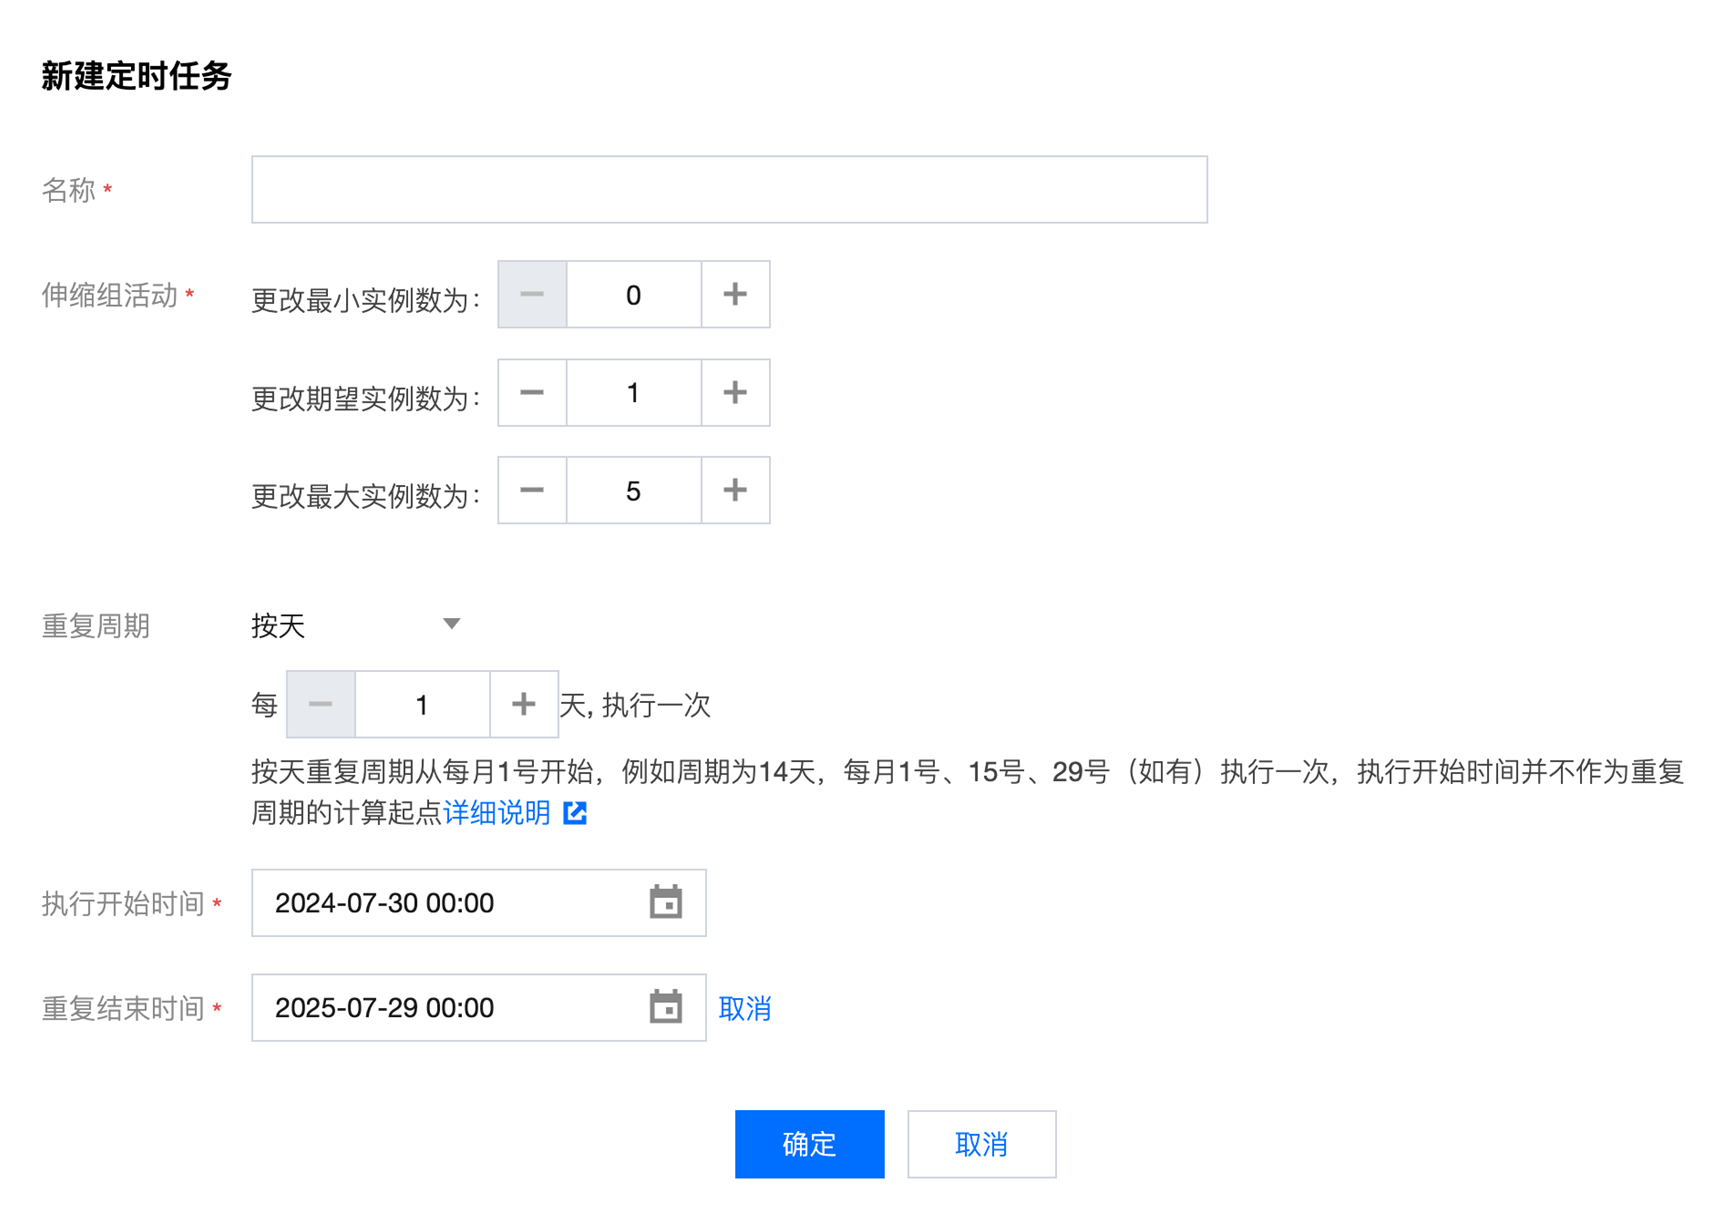
Task: Increase the desired instance count
Action: tap(735, 392)
